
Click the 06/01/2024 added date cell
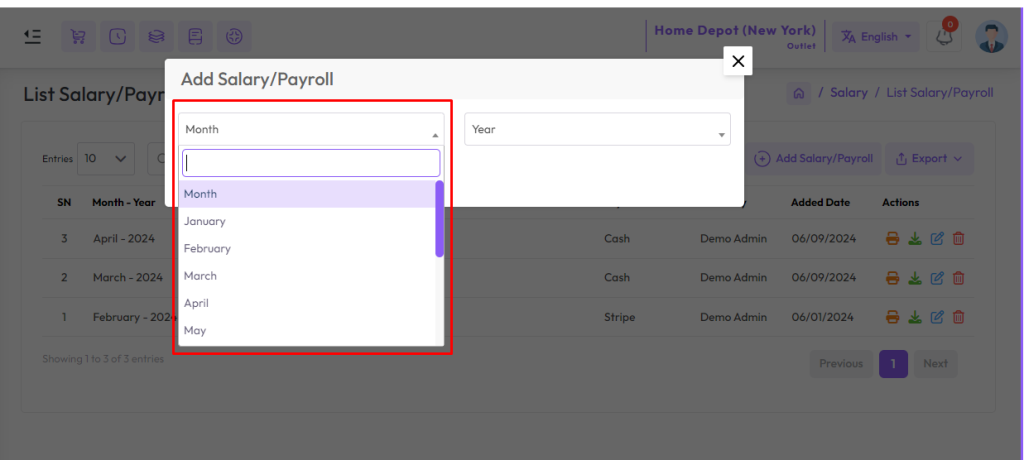(823, 318)
